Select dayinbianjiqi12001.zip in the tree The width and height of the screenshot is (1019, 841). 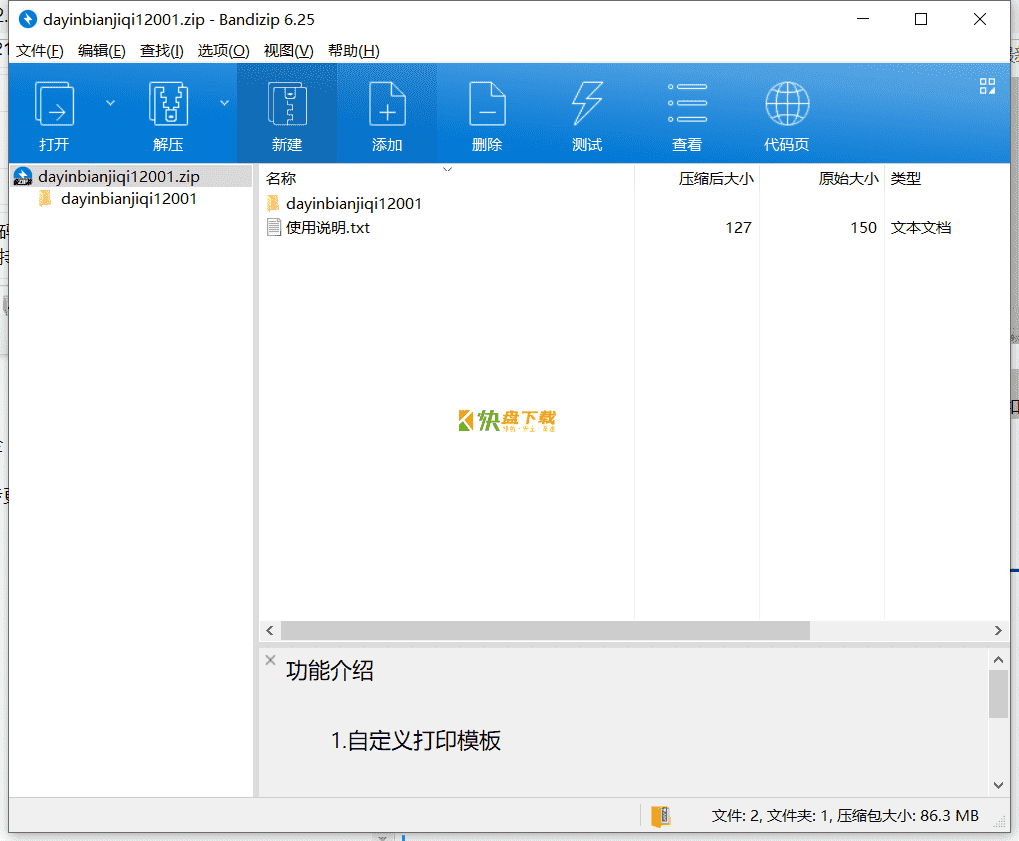tap(119, 176)
